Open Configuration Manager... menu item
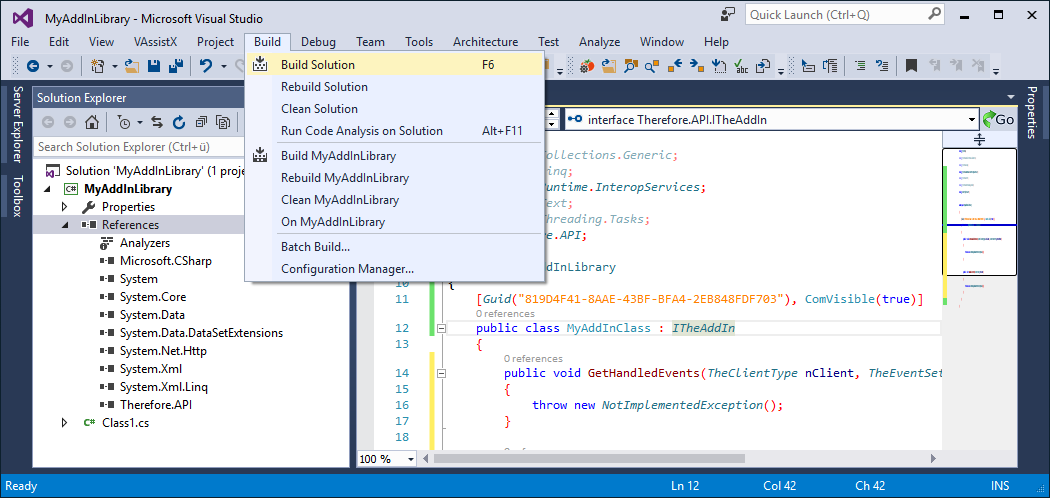1050x498 pixels. pyautogui.click(x=394, y=269)
